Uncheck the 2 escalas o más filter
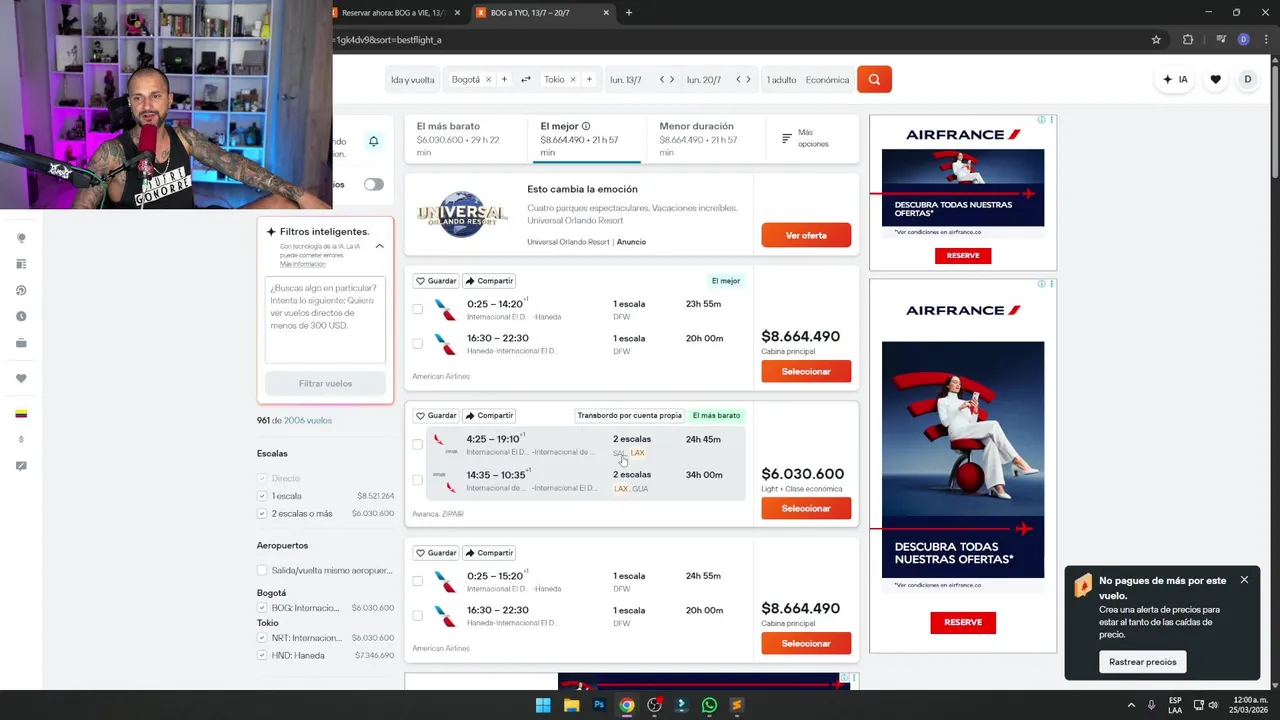 (262, 513)
